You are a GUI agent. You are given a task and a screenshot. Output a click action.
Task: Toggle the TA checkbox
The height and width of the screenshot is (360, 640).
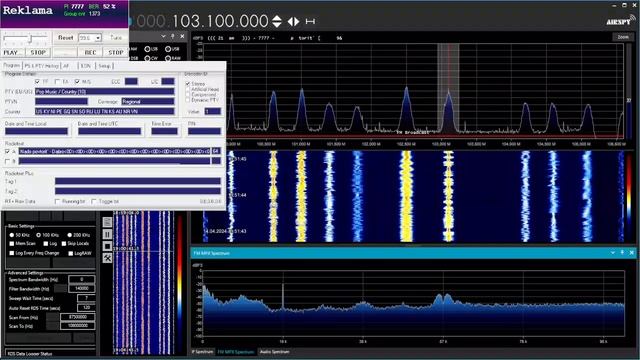tap(58, 82)
